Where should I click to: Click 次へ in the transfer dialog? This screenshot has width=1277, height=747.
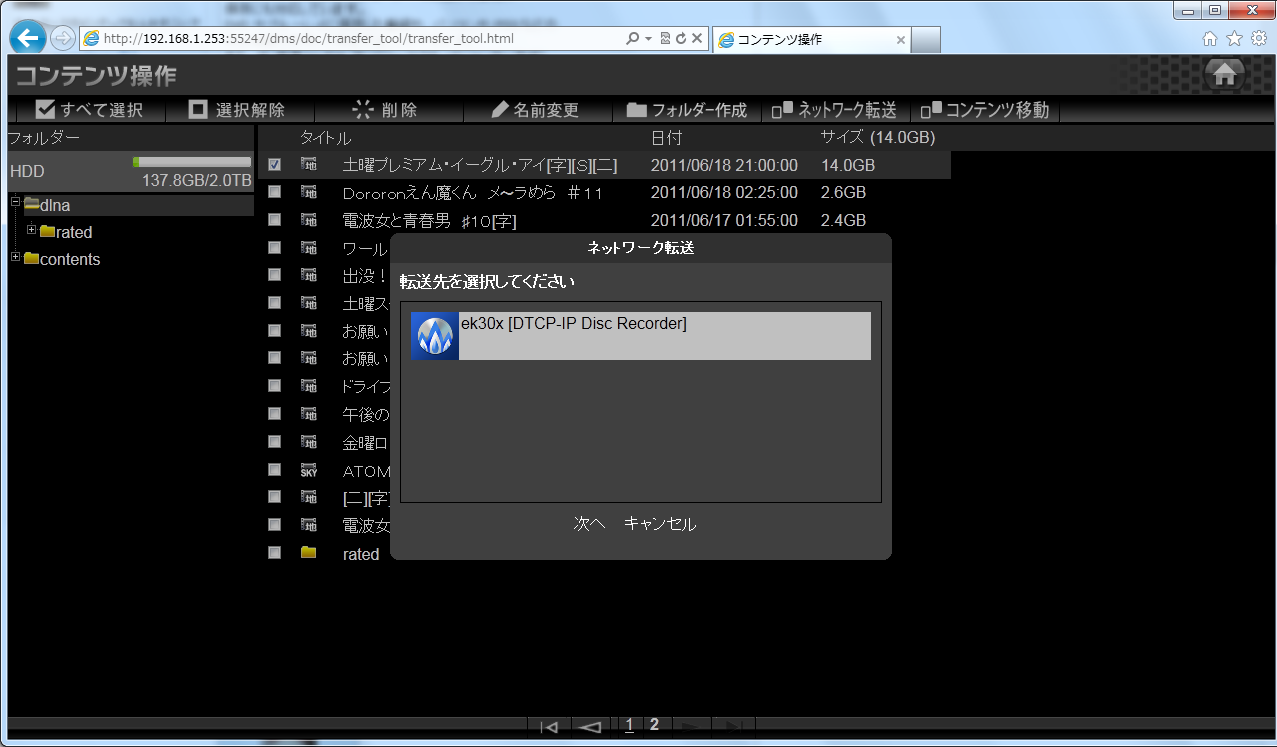click(x=590, y=524)
